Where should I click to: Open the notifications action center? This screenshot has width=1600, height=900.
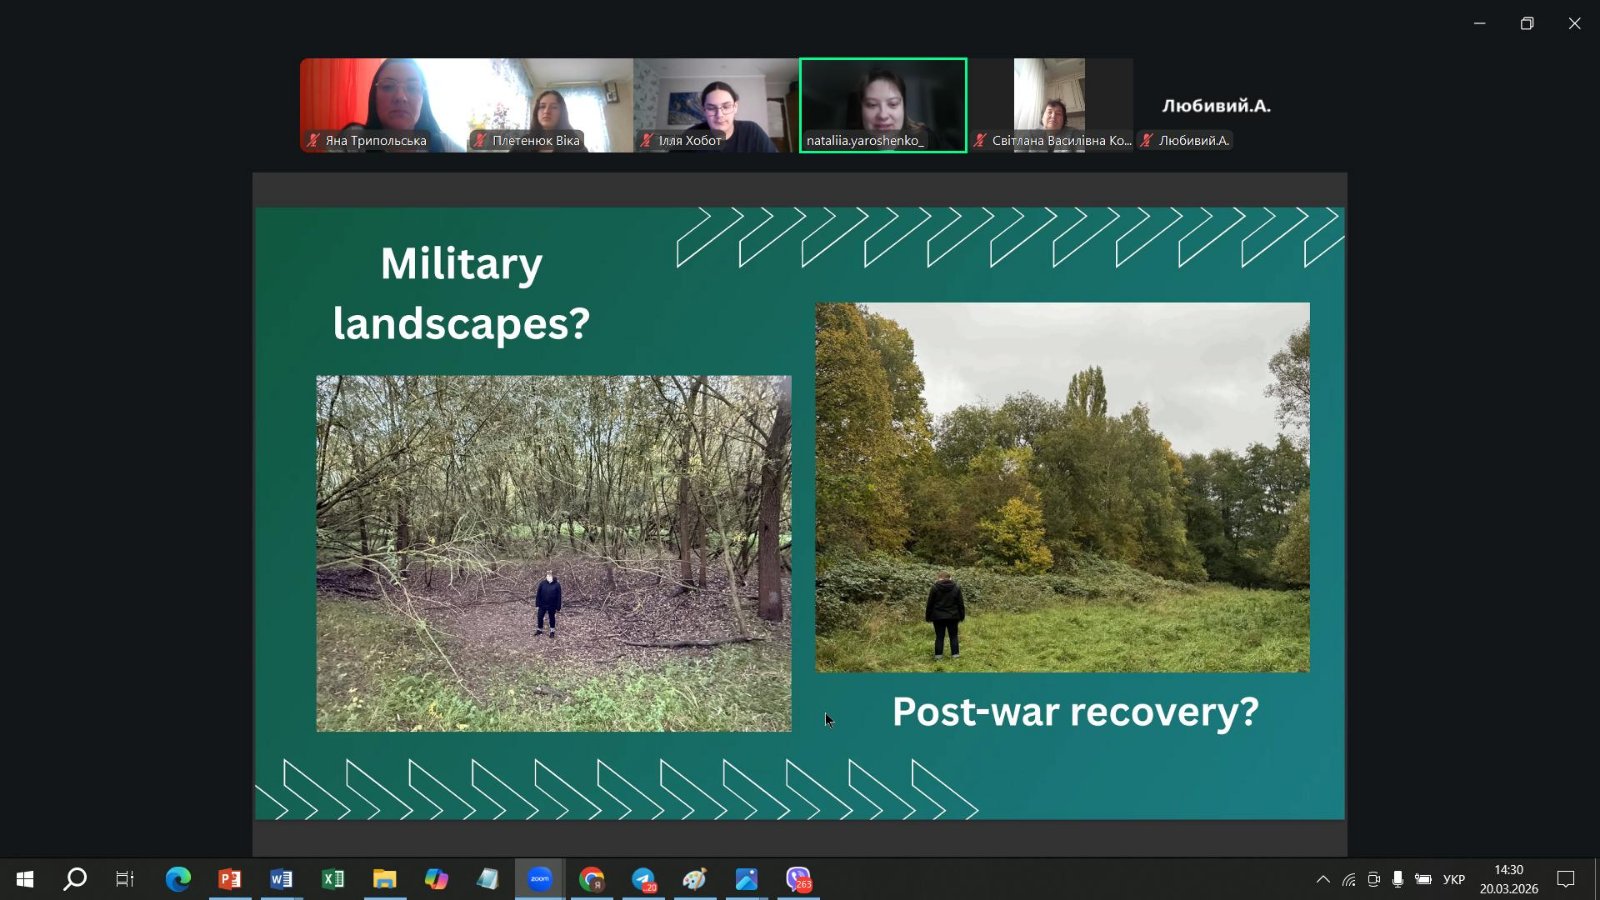point(1565,880)
